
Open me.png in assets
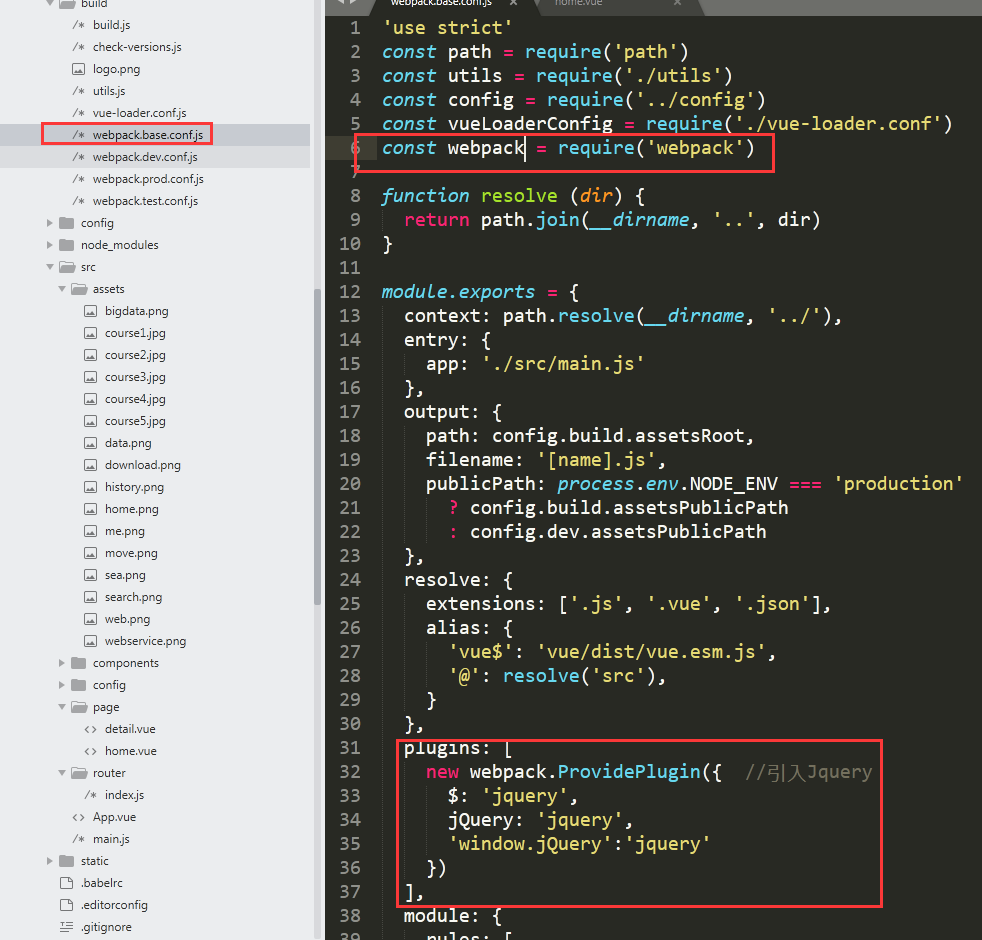pos(125,531)
